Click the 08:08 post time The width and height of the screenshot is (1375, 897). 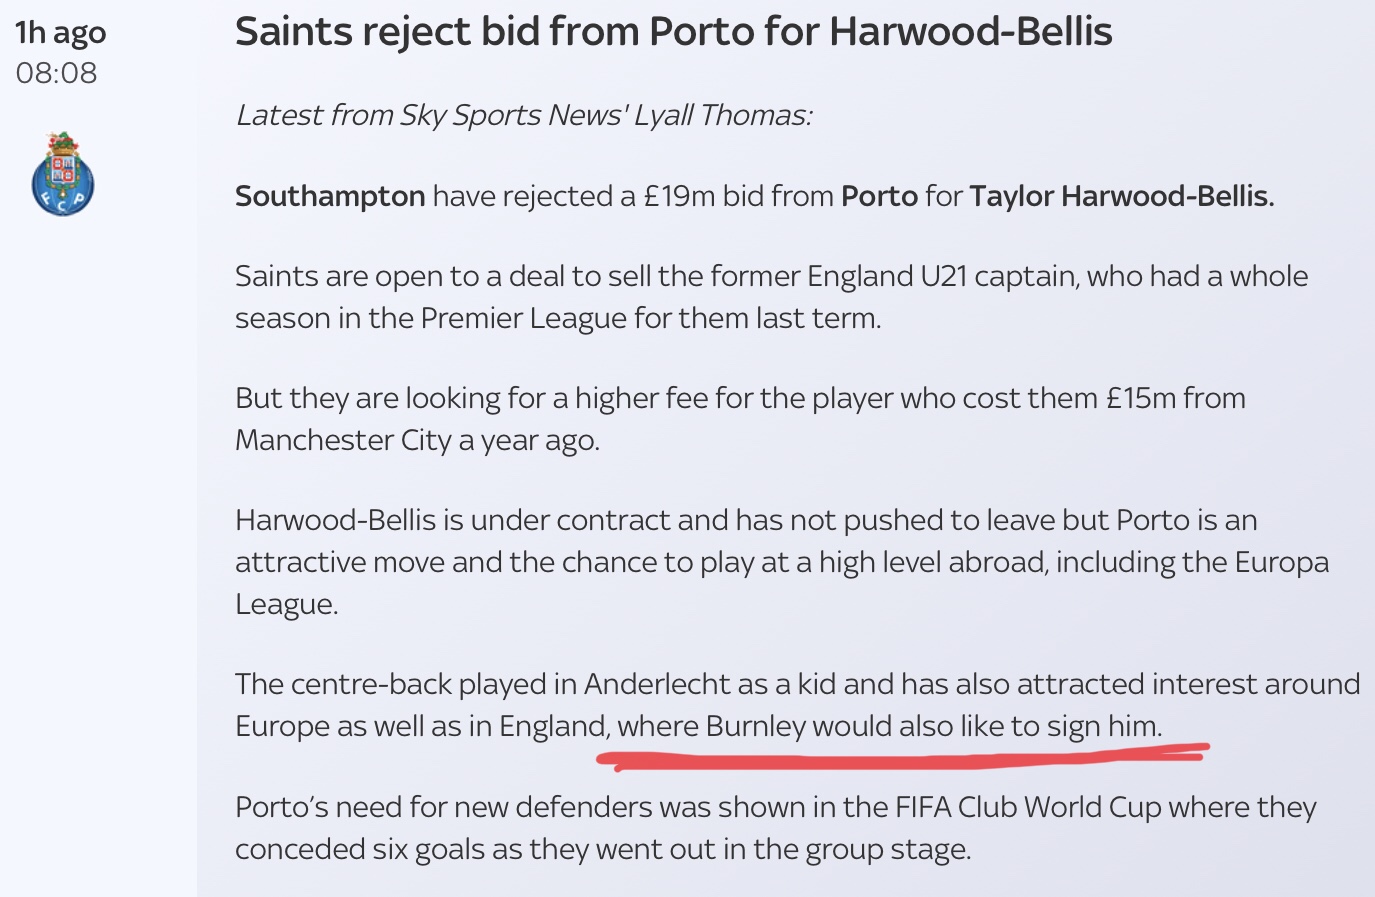[x=56, y=73]
